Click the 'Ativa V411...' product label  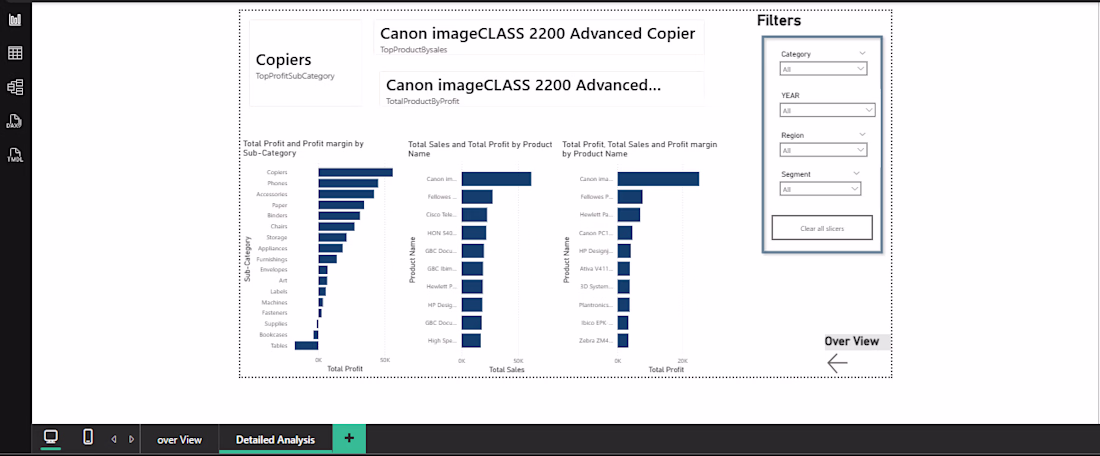point(596,269)
